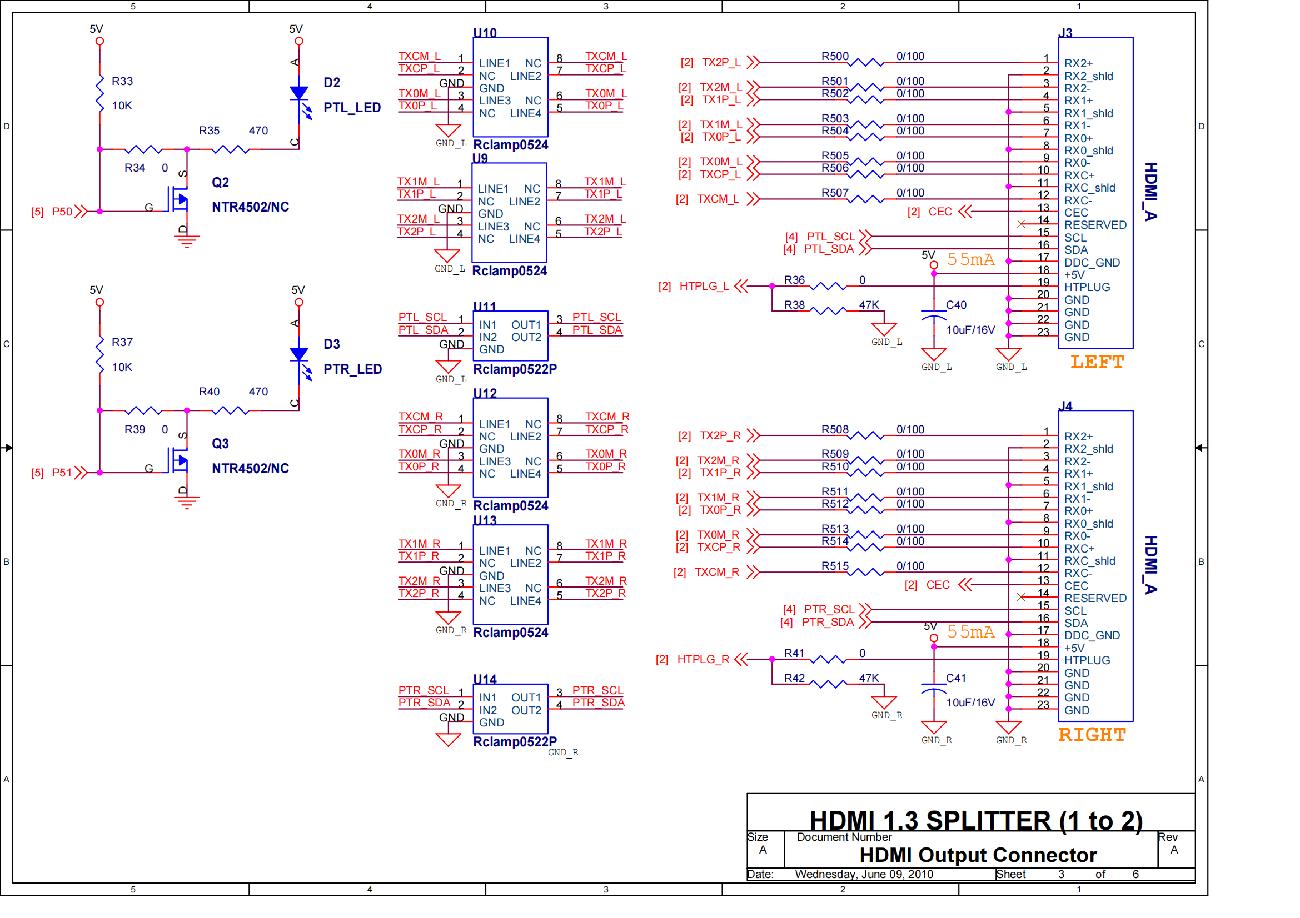Click the Q2 MOSFET transistor symbol
This screenshot has width=1300, height=918.
(x=180, y=199)
